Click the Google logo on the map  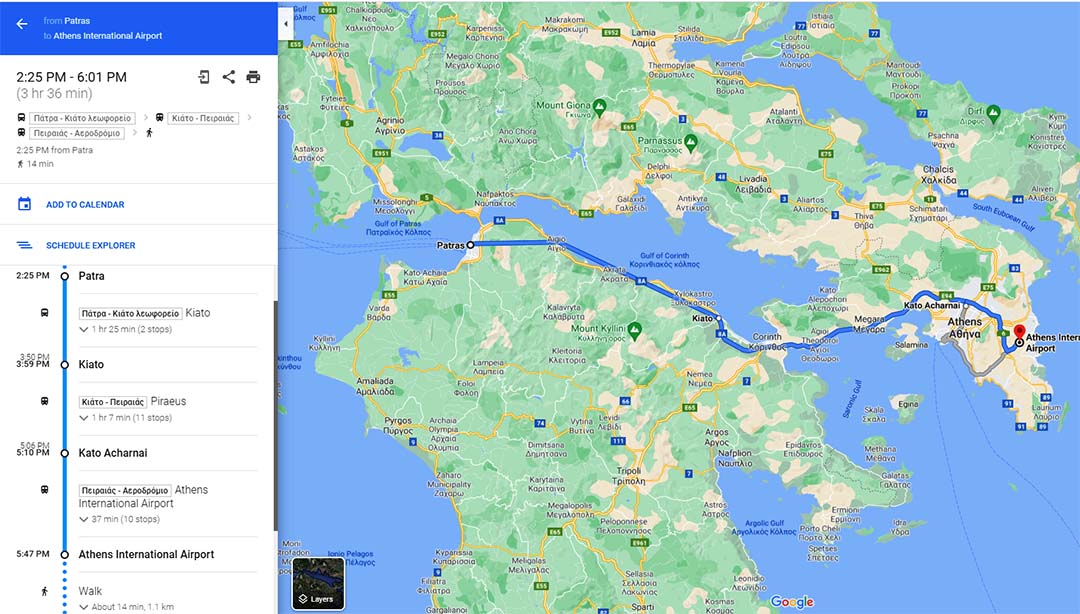793,601
